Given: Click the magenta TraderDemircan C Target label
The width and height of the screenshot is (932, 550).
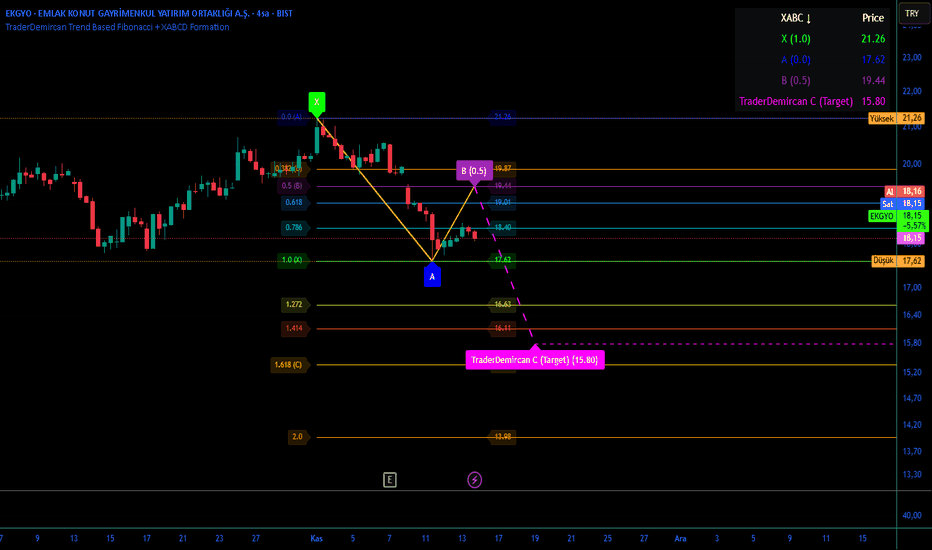Looking at the screenshot, I should (536, 360).
